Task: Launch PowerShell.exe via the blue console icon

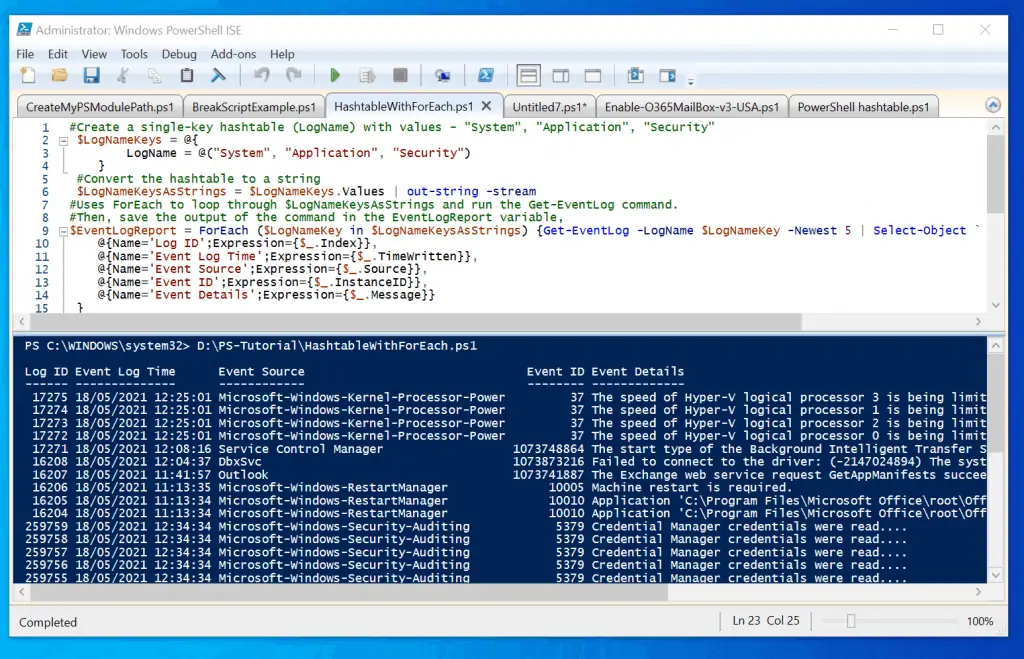Action: (x=486, y=76)
